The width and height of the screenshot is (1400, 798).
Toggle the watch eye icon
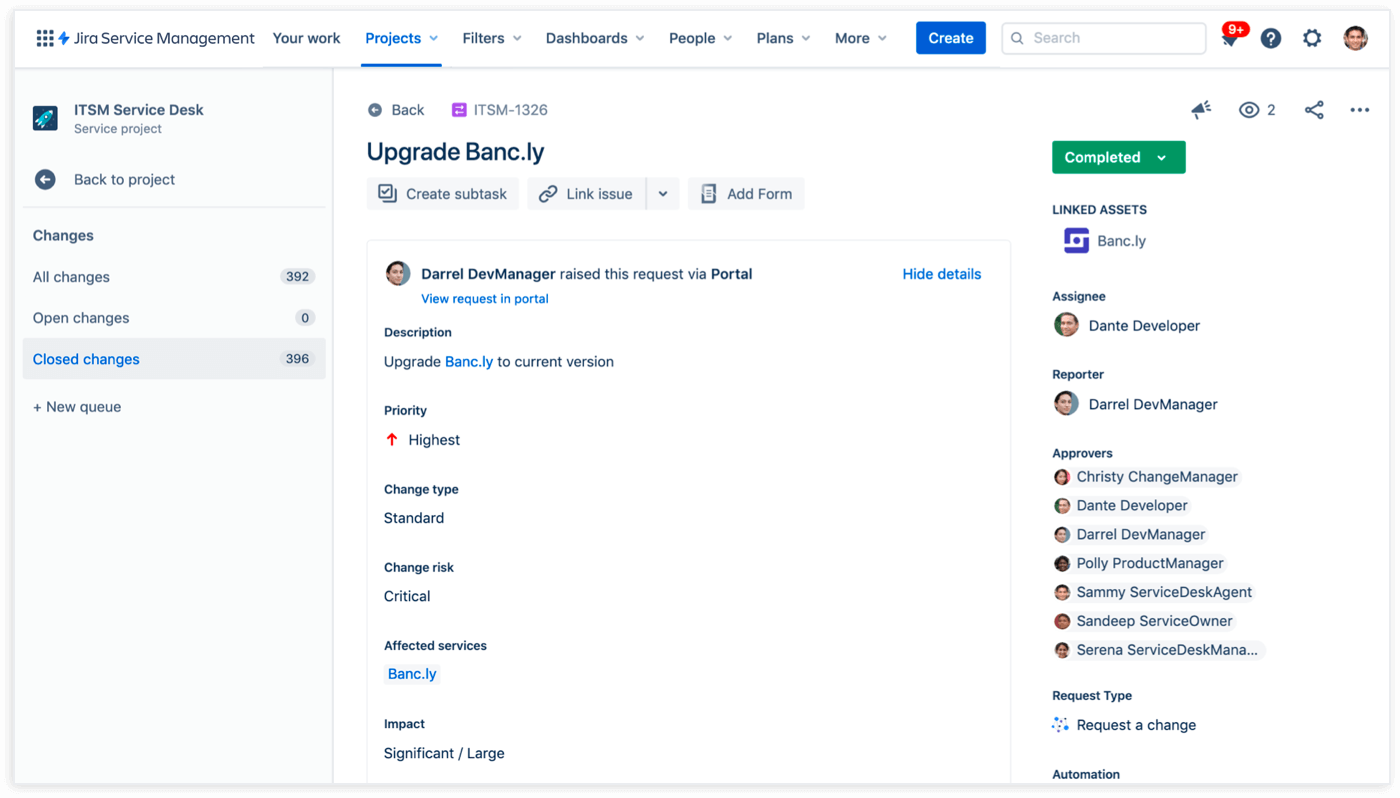click(1249, 110)
